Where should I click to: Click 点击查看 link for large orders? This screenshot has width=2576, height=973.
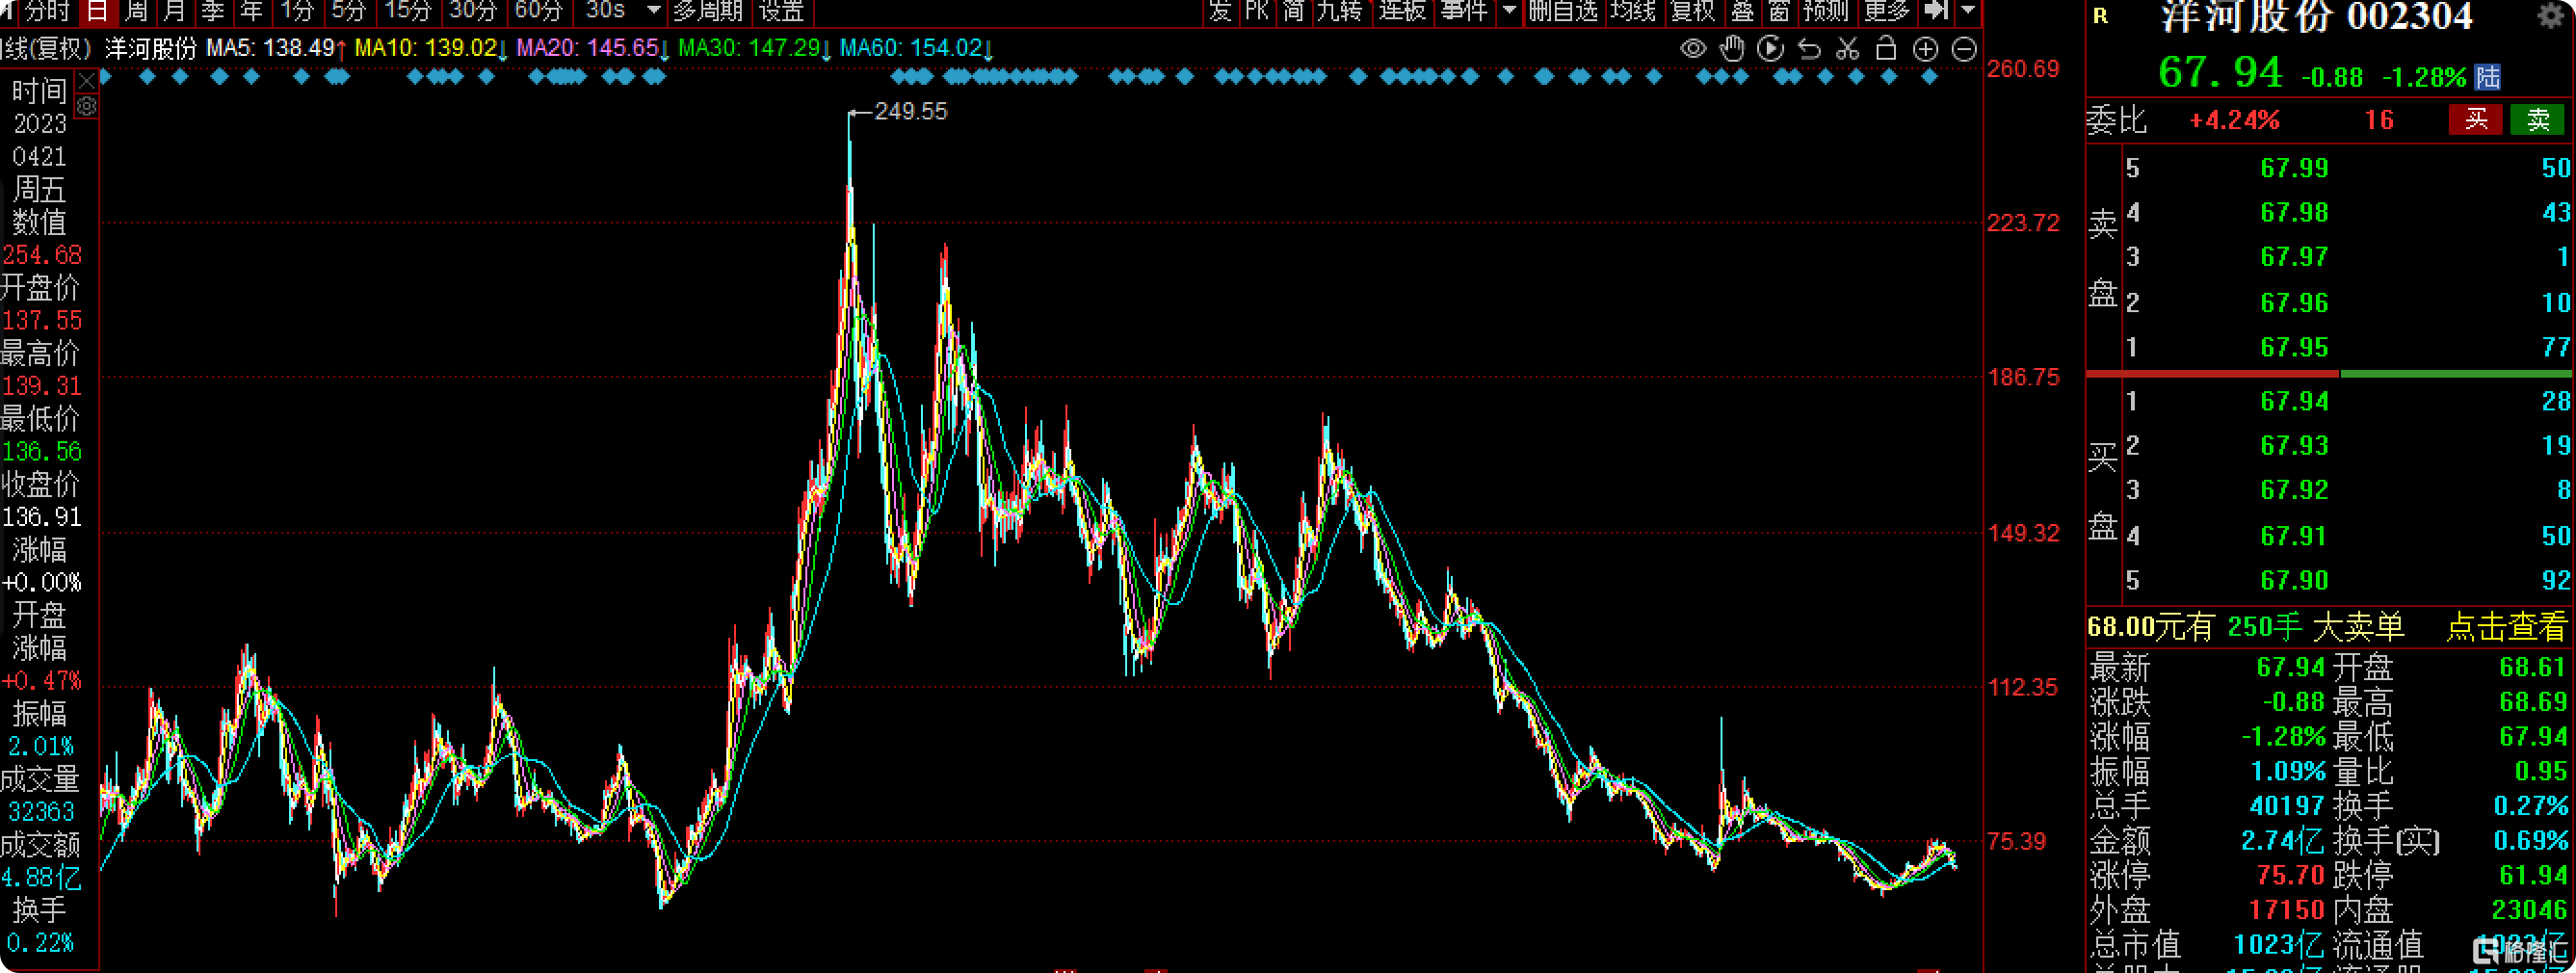2505,627
